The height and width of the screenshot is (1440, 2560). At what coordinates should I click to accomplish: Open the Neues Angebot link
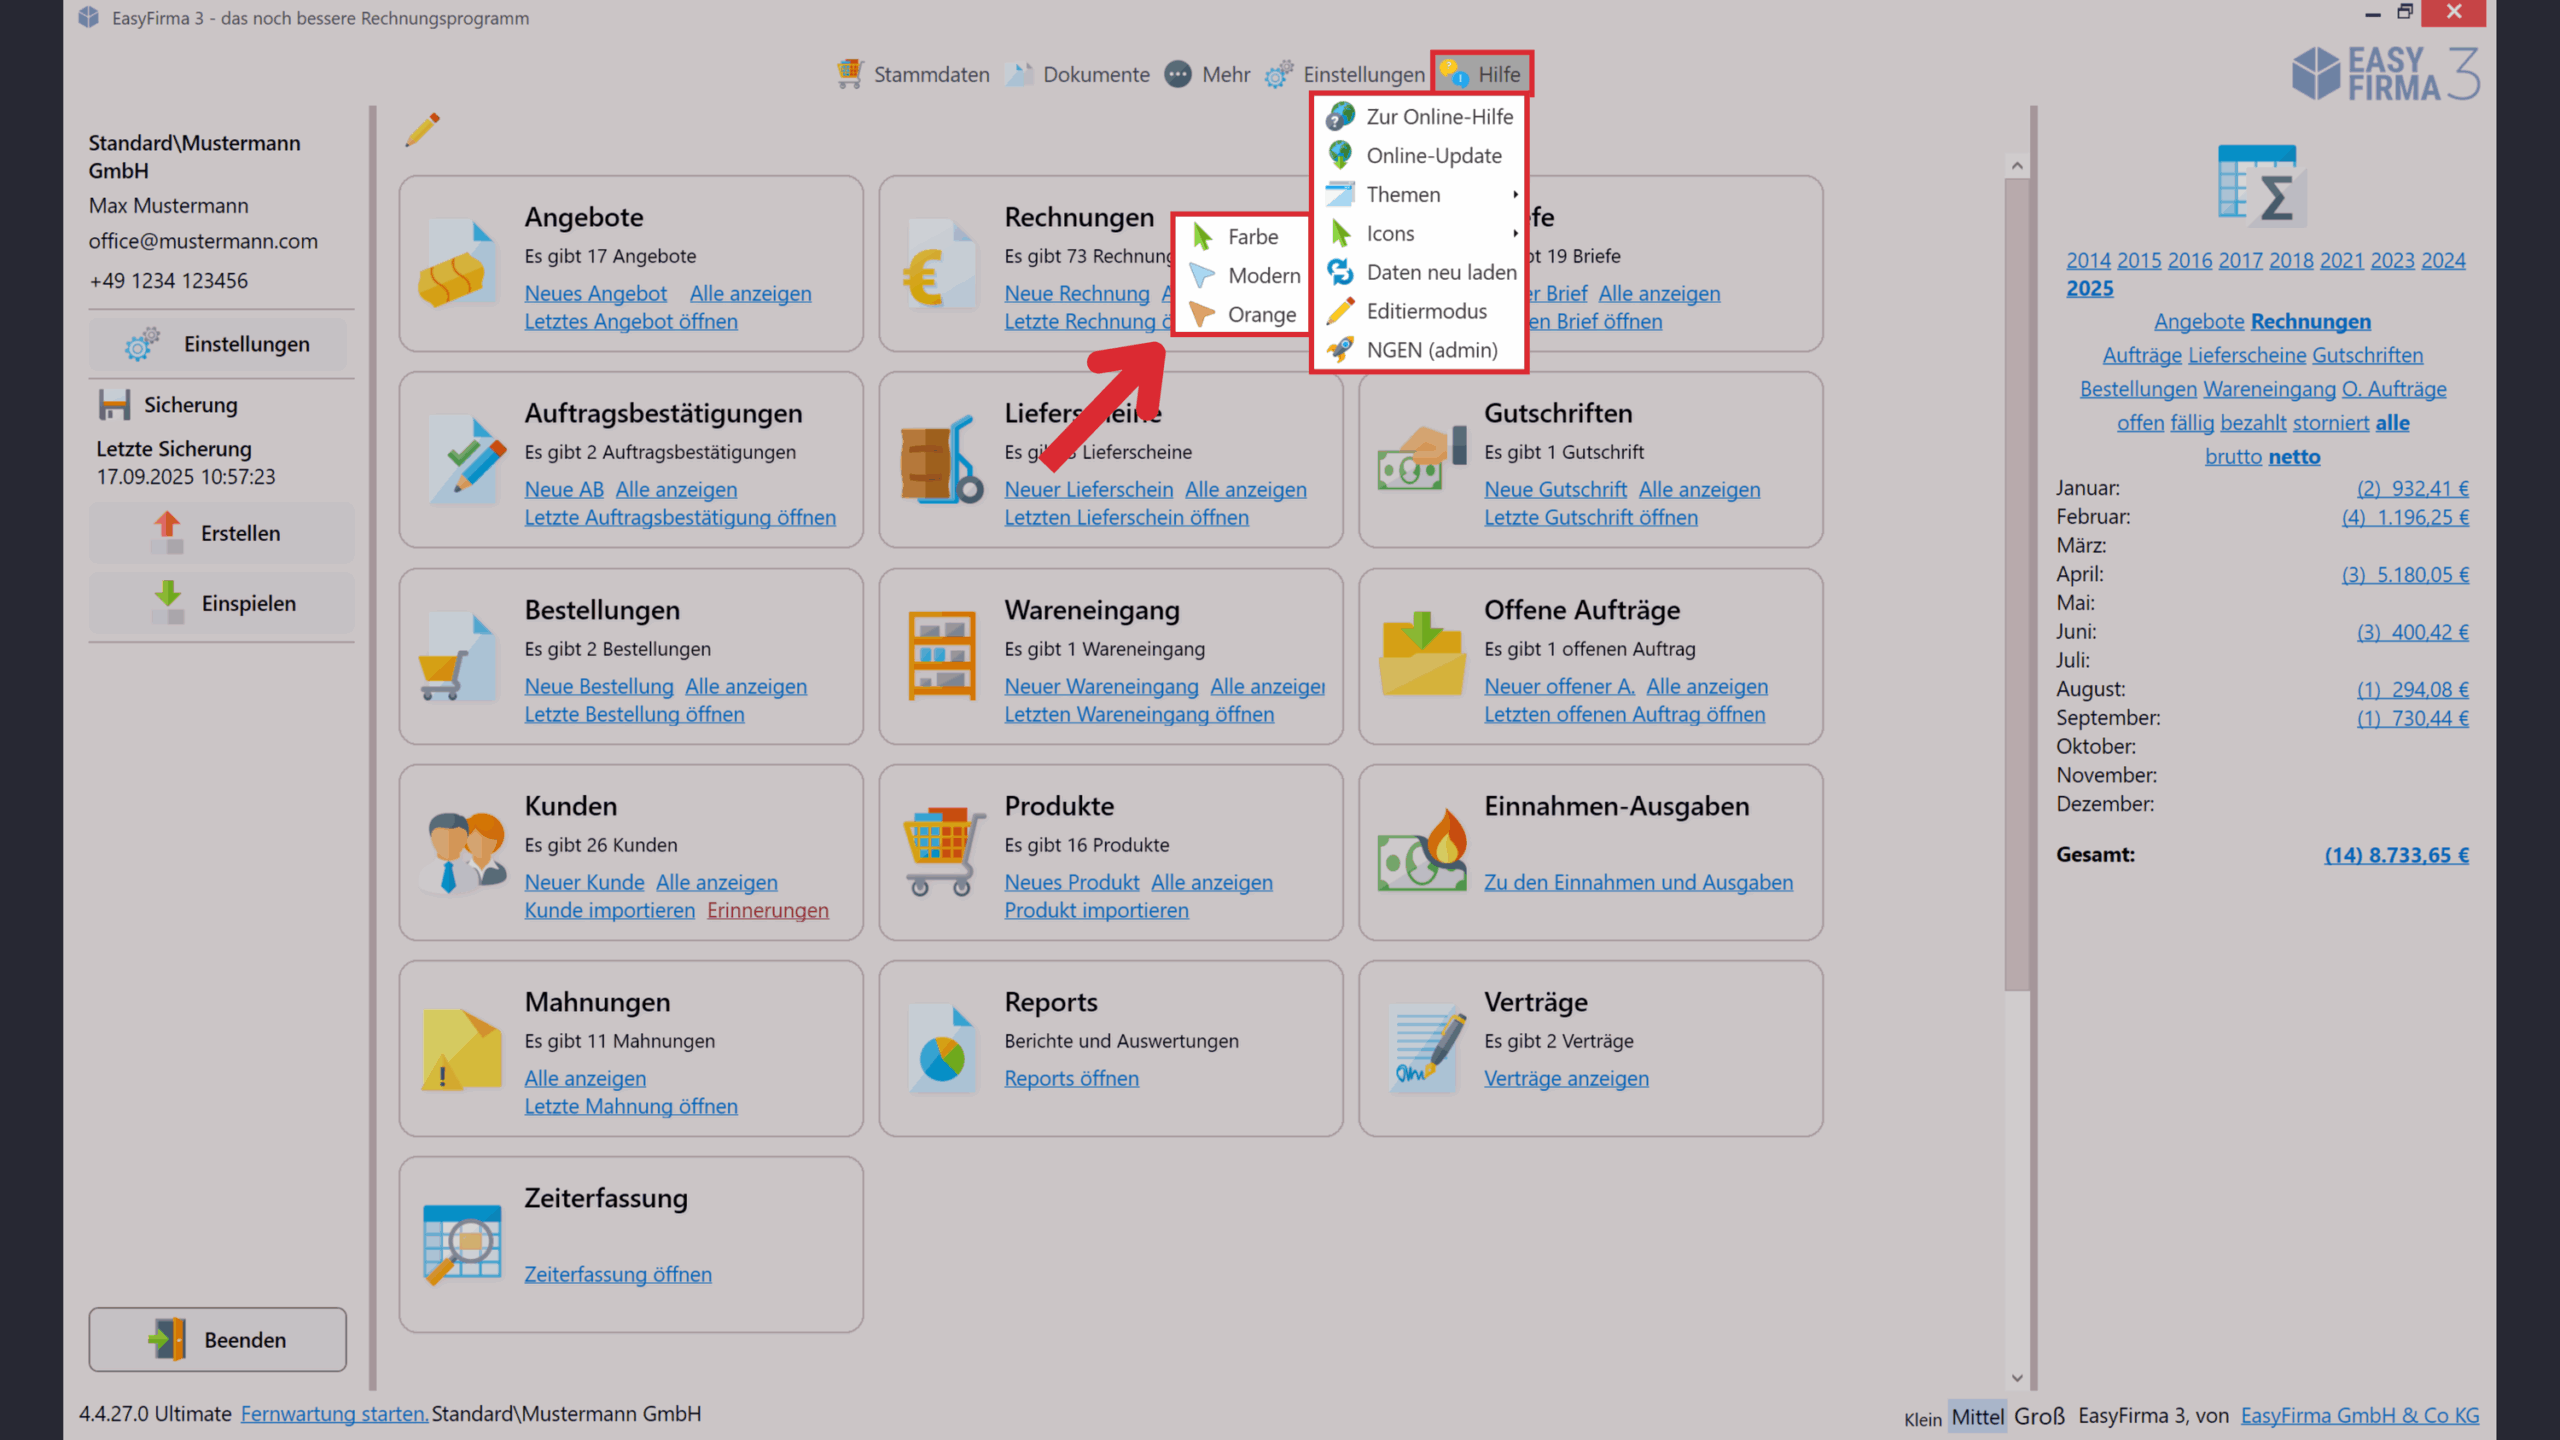coord(595,294)
